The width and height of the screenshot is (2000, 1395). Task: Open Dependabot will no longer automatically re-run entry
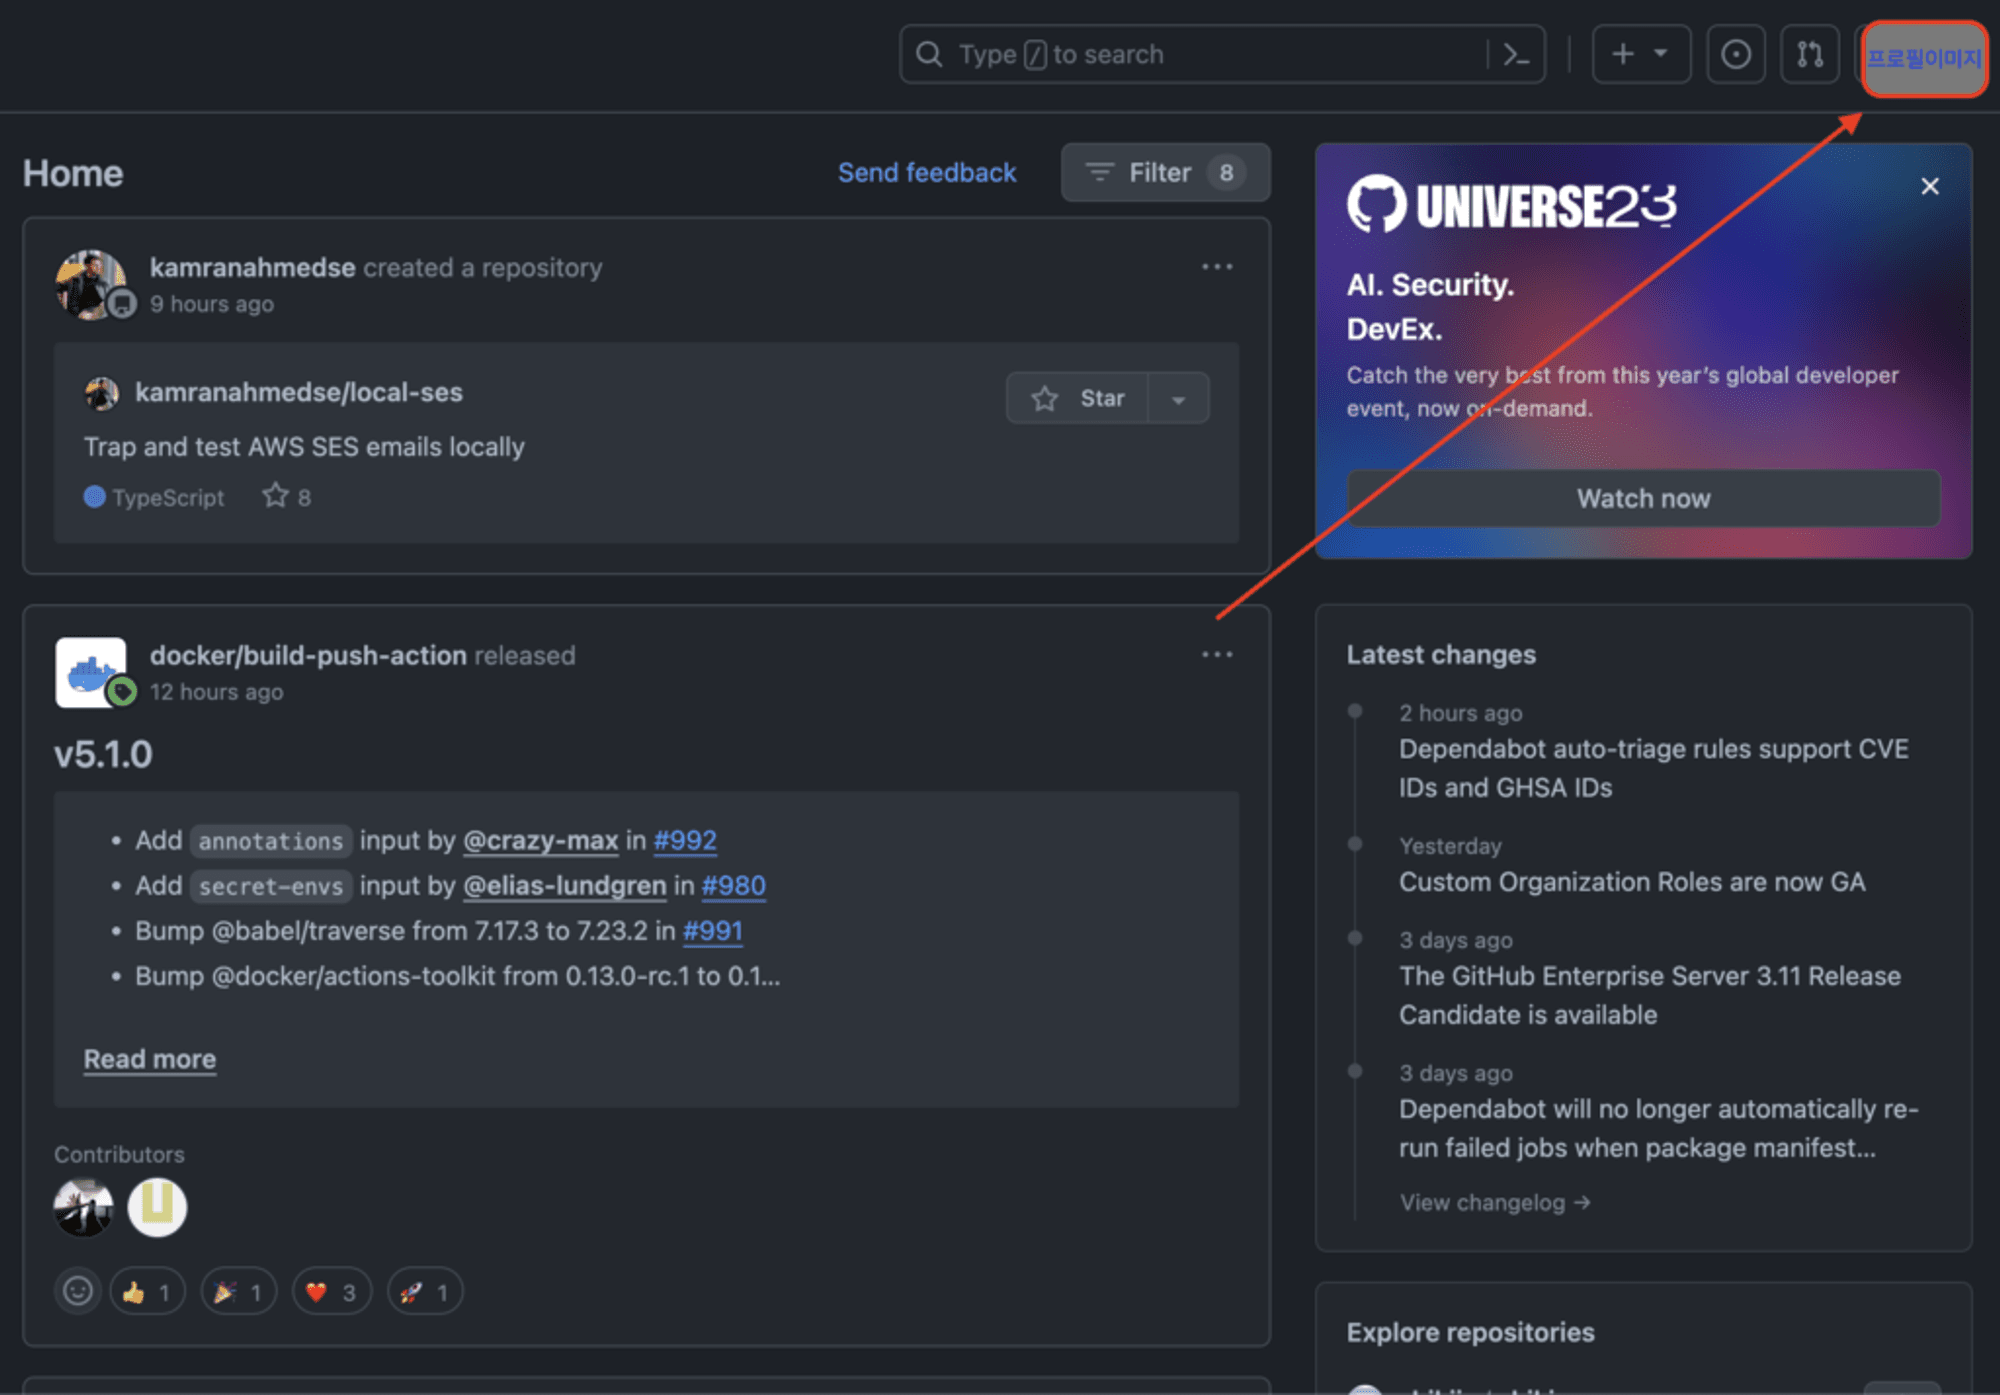coord(1658,1128)
